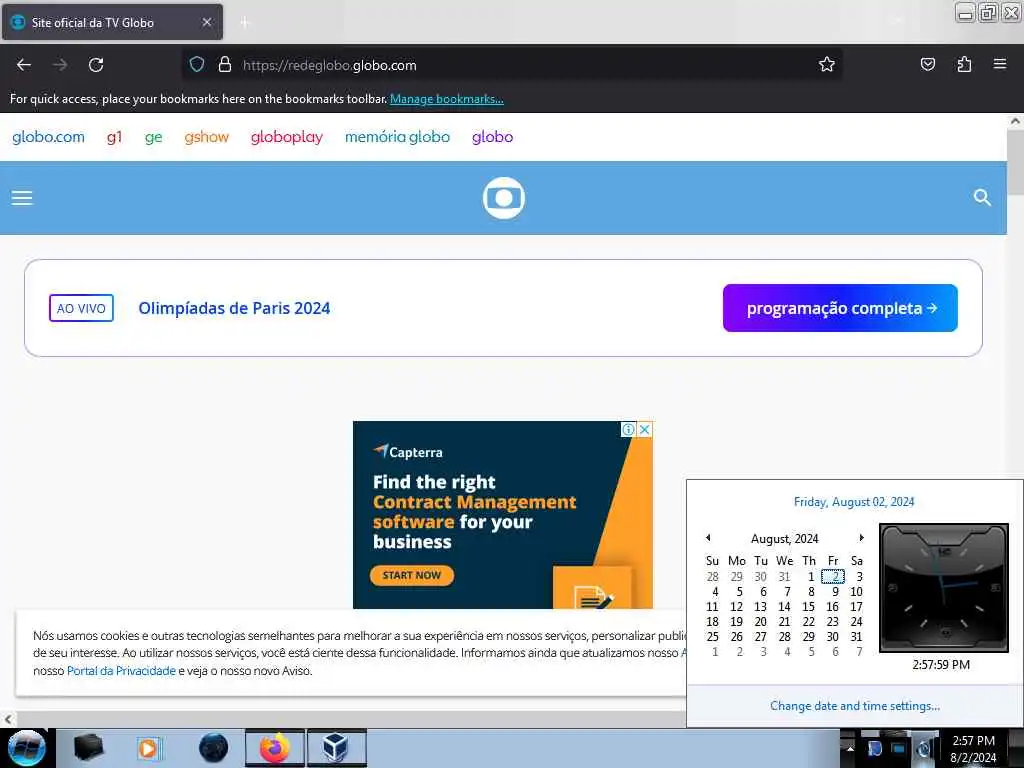This screenshot has height=768, width=1024.
Task: Open the Extensions puzzle icon
Action: click(x=964, y=65)
